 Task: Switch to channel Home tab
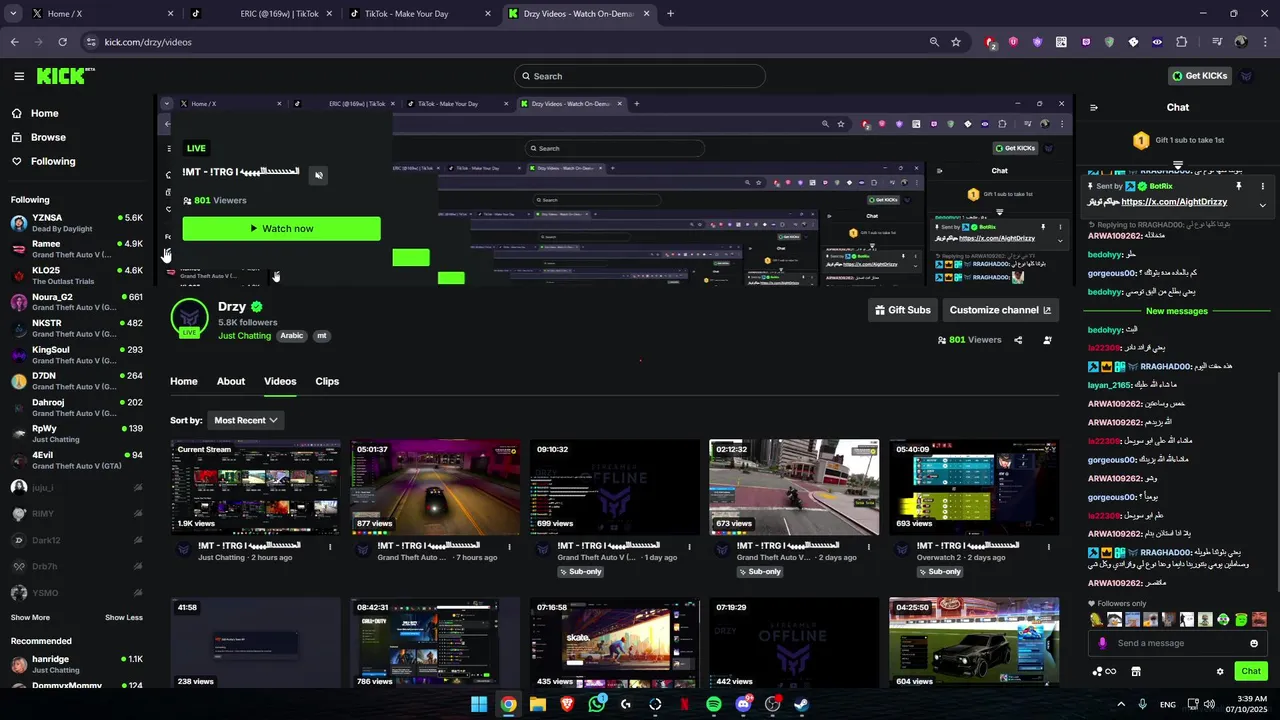tap(184, 381)
